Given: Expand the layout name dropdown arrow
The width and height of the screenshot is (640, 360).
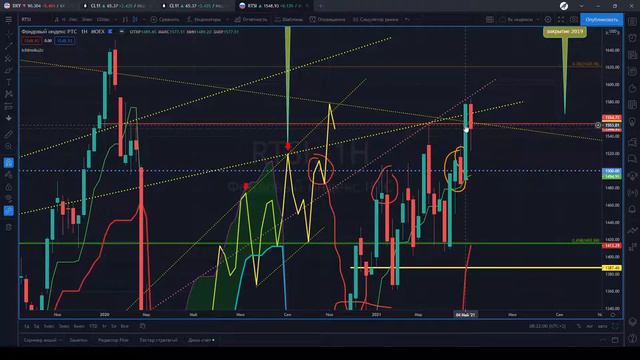Looking at the screenshot, I should pos(538,19).
